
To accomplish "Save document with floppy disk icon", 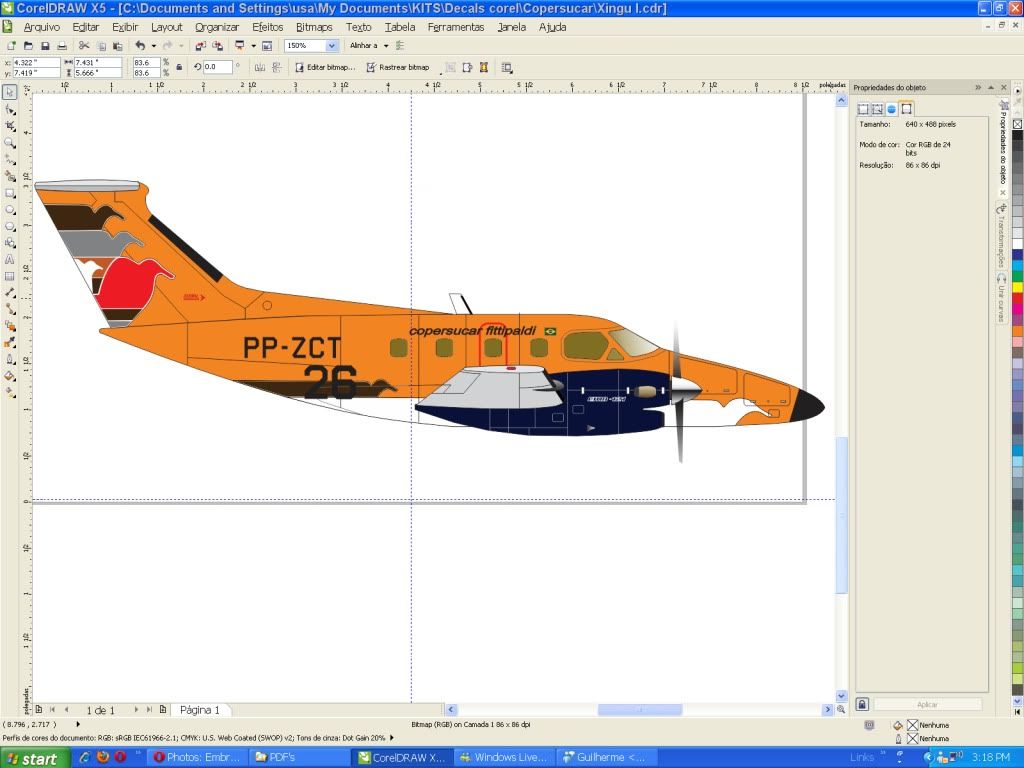I will pyautogui.click(x=45, y=46).
